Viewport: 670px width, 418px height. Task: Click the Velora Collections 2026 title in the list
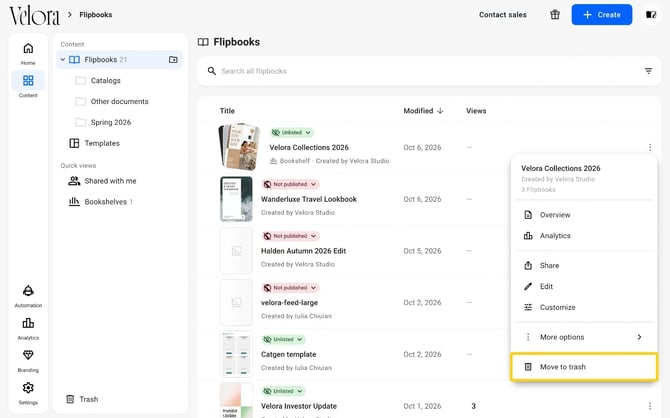(309, 147)
